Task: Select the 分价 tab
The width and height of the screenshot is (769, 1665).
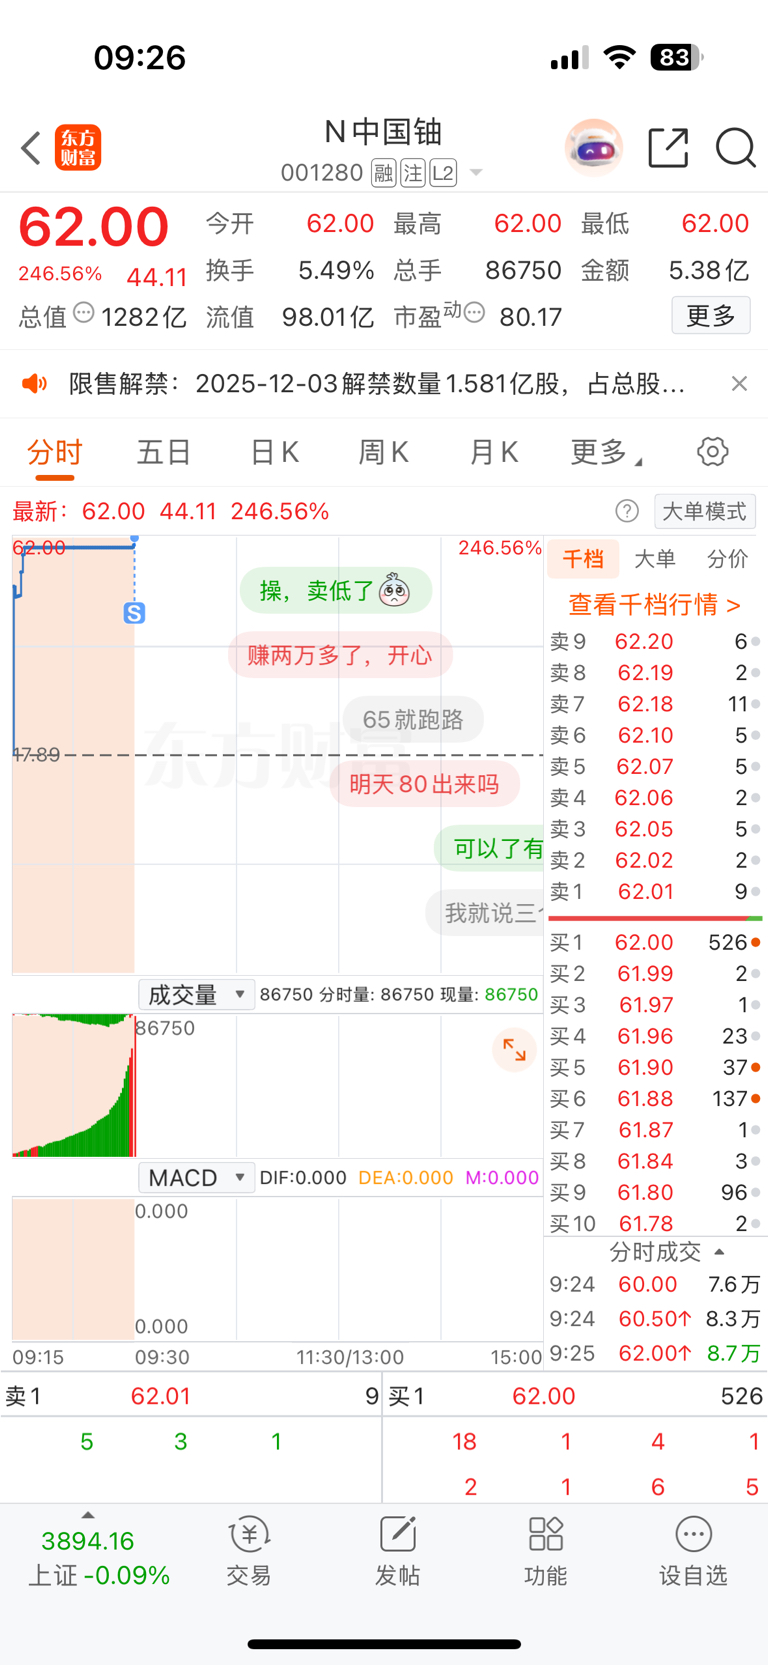Action: point(727,559)
